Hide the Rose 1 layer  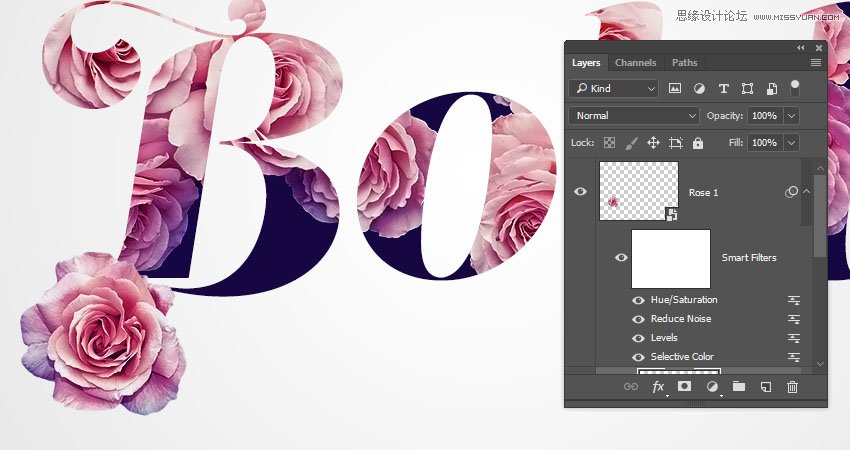tap(580, 191)
